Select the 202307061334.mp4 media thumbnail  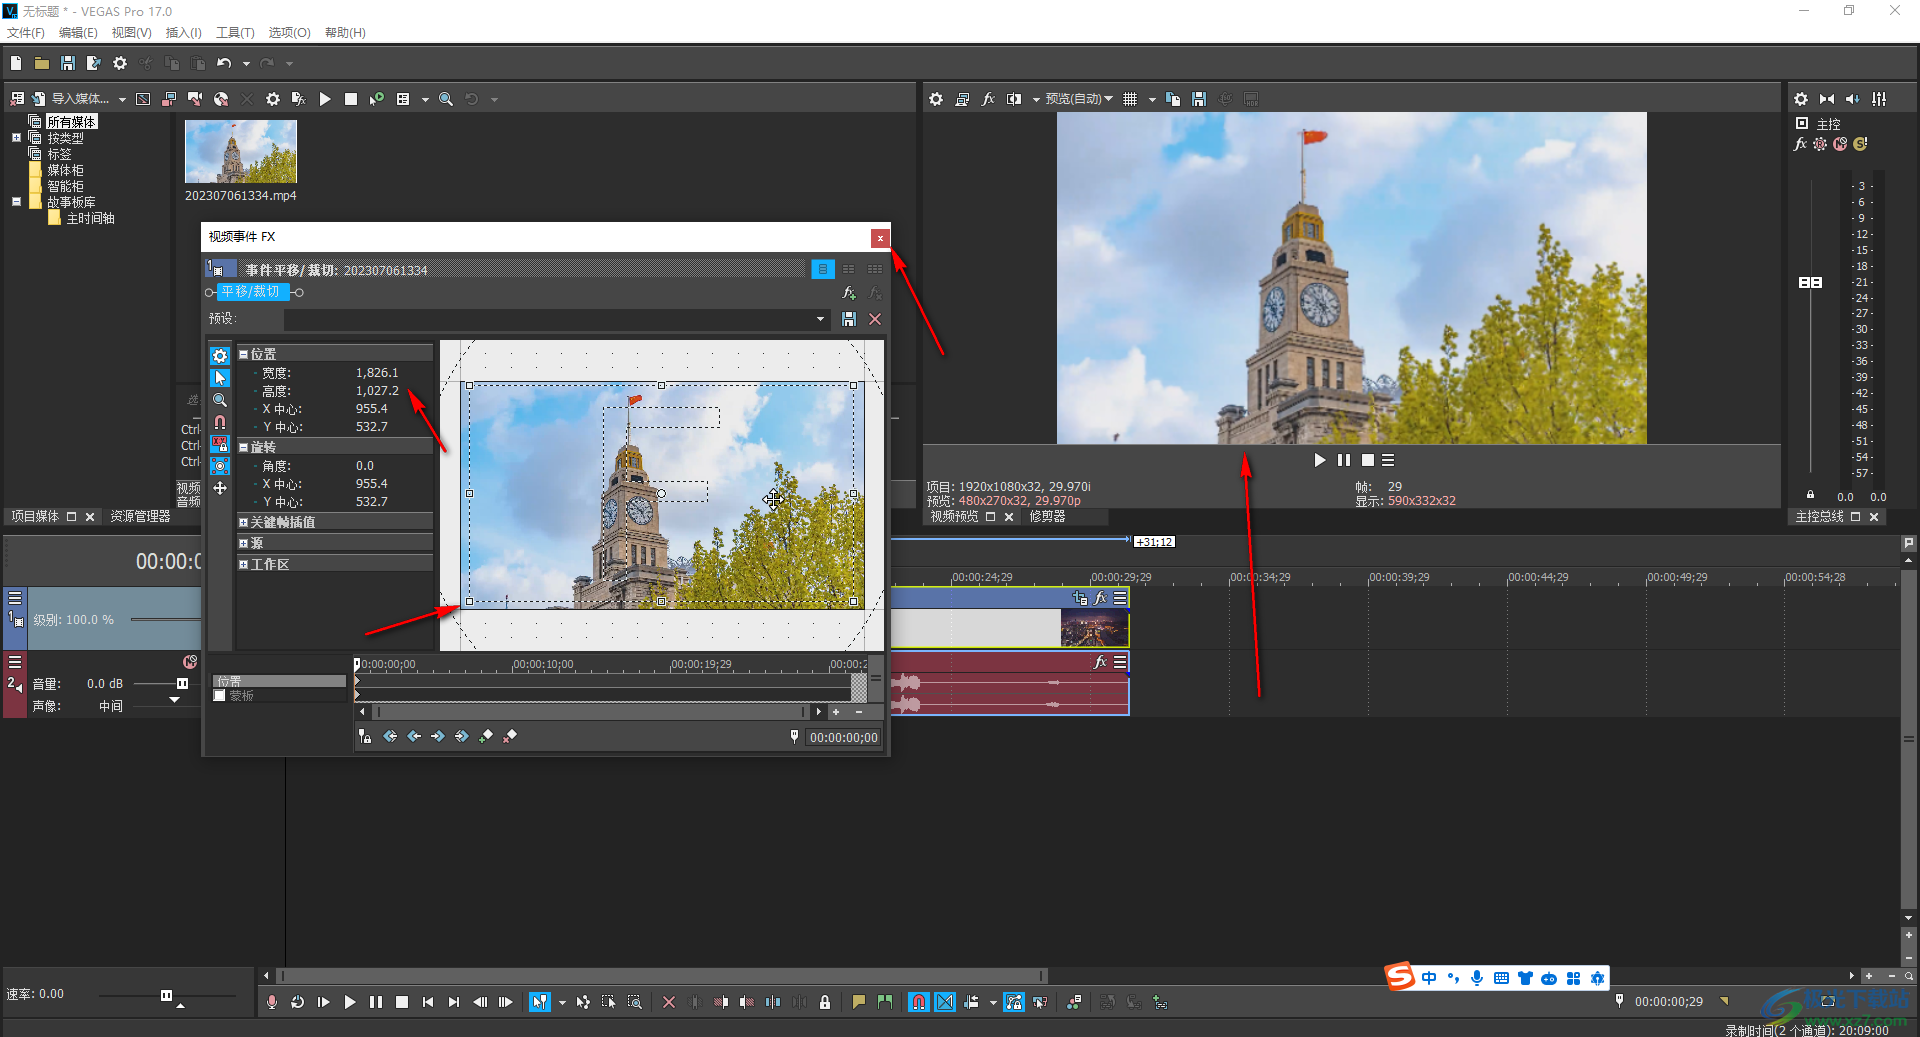(x=241, y=151)
